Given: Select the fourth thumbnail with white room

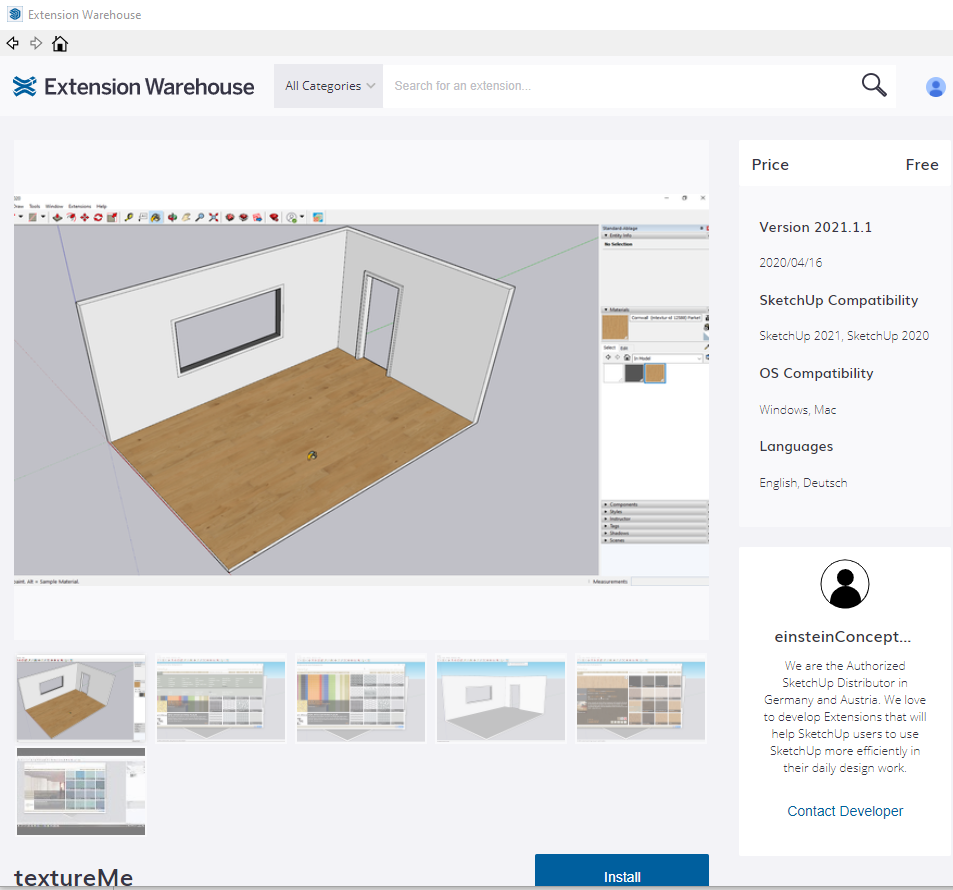Looking at the screenshot, I should point(501,698).
